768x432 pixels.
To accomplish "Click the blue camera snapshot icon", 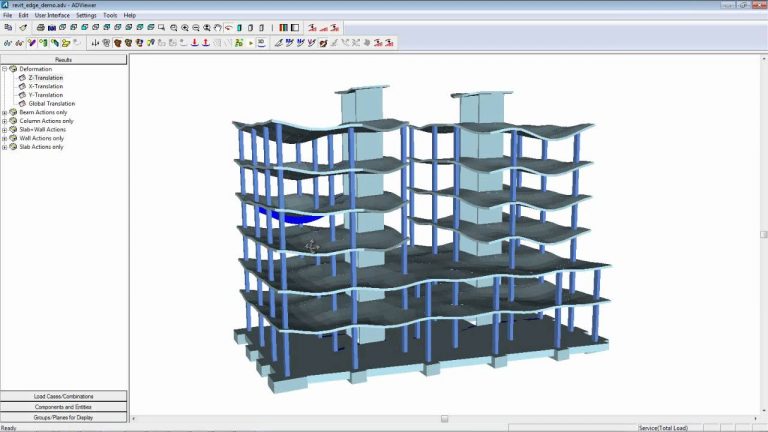I will click(x=51, y=28).
